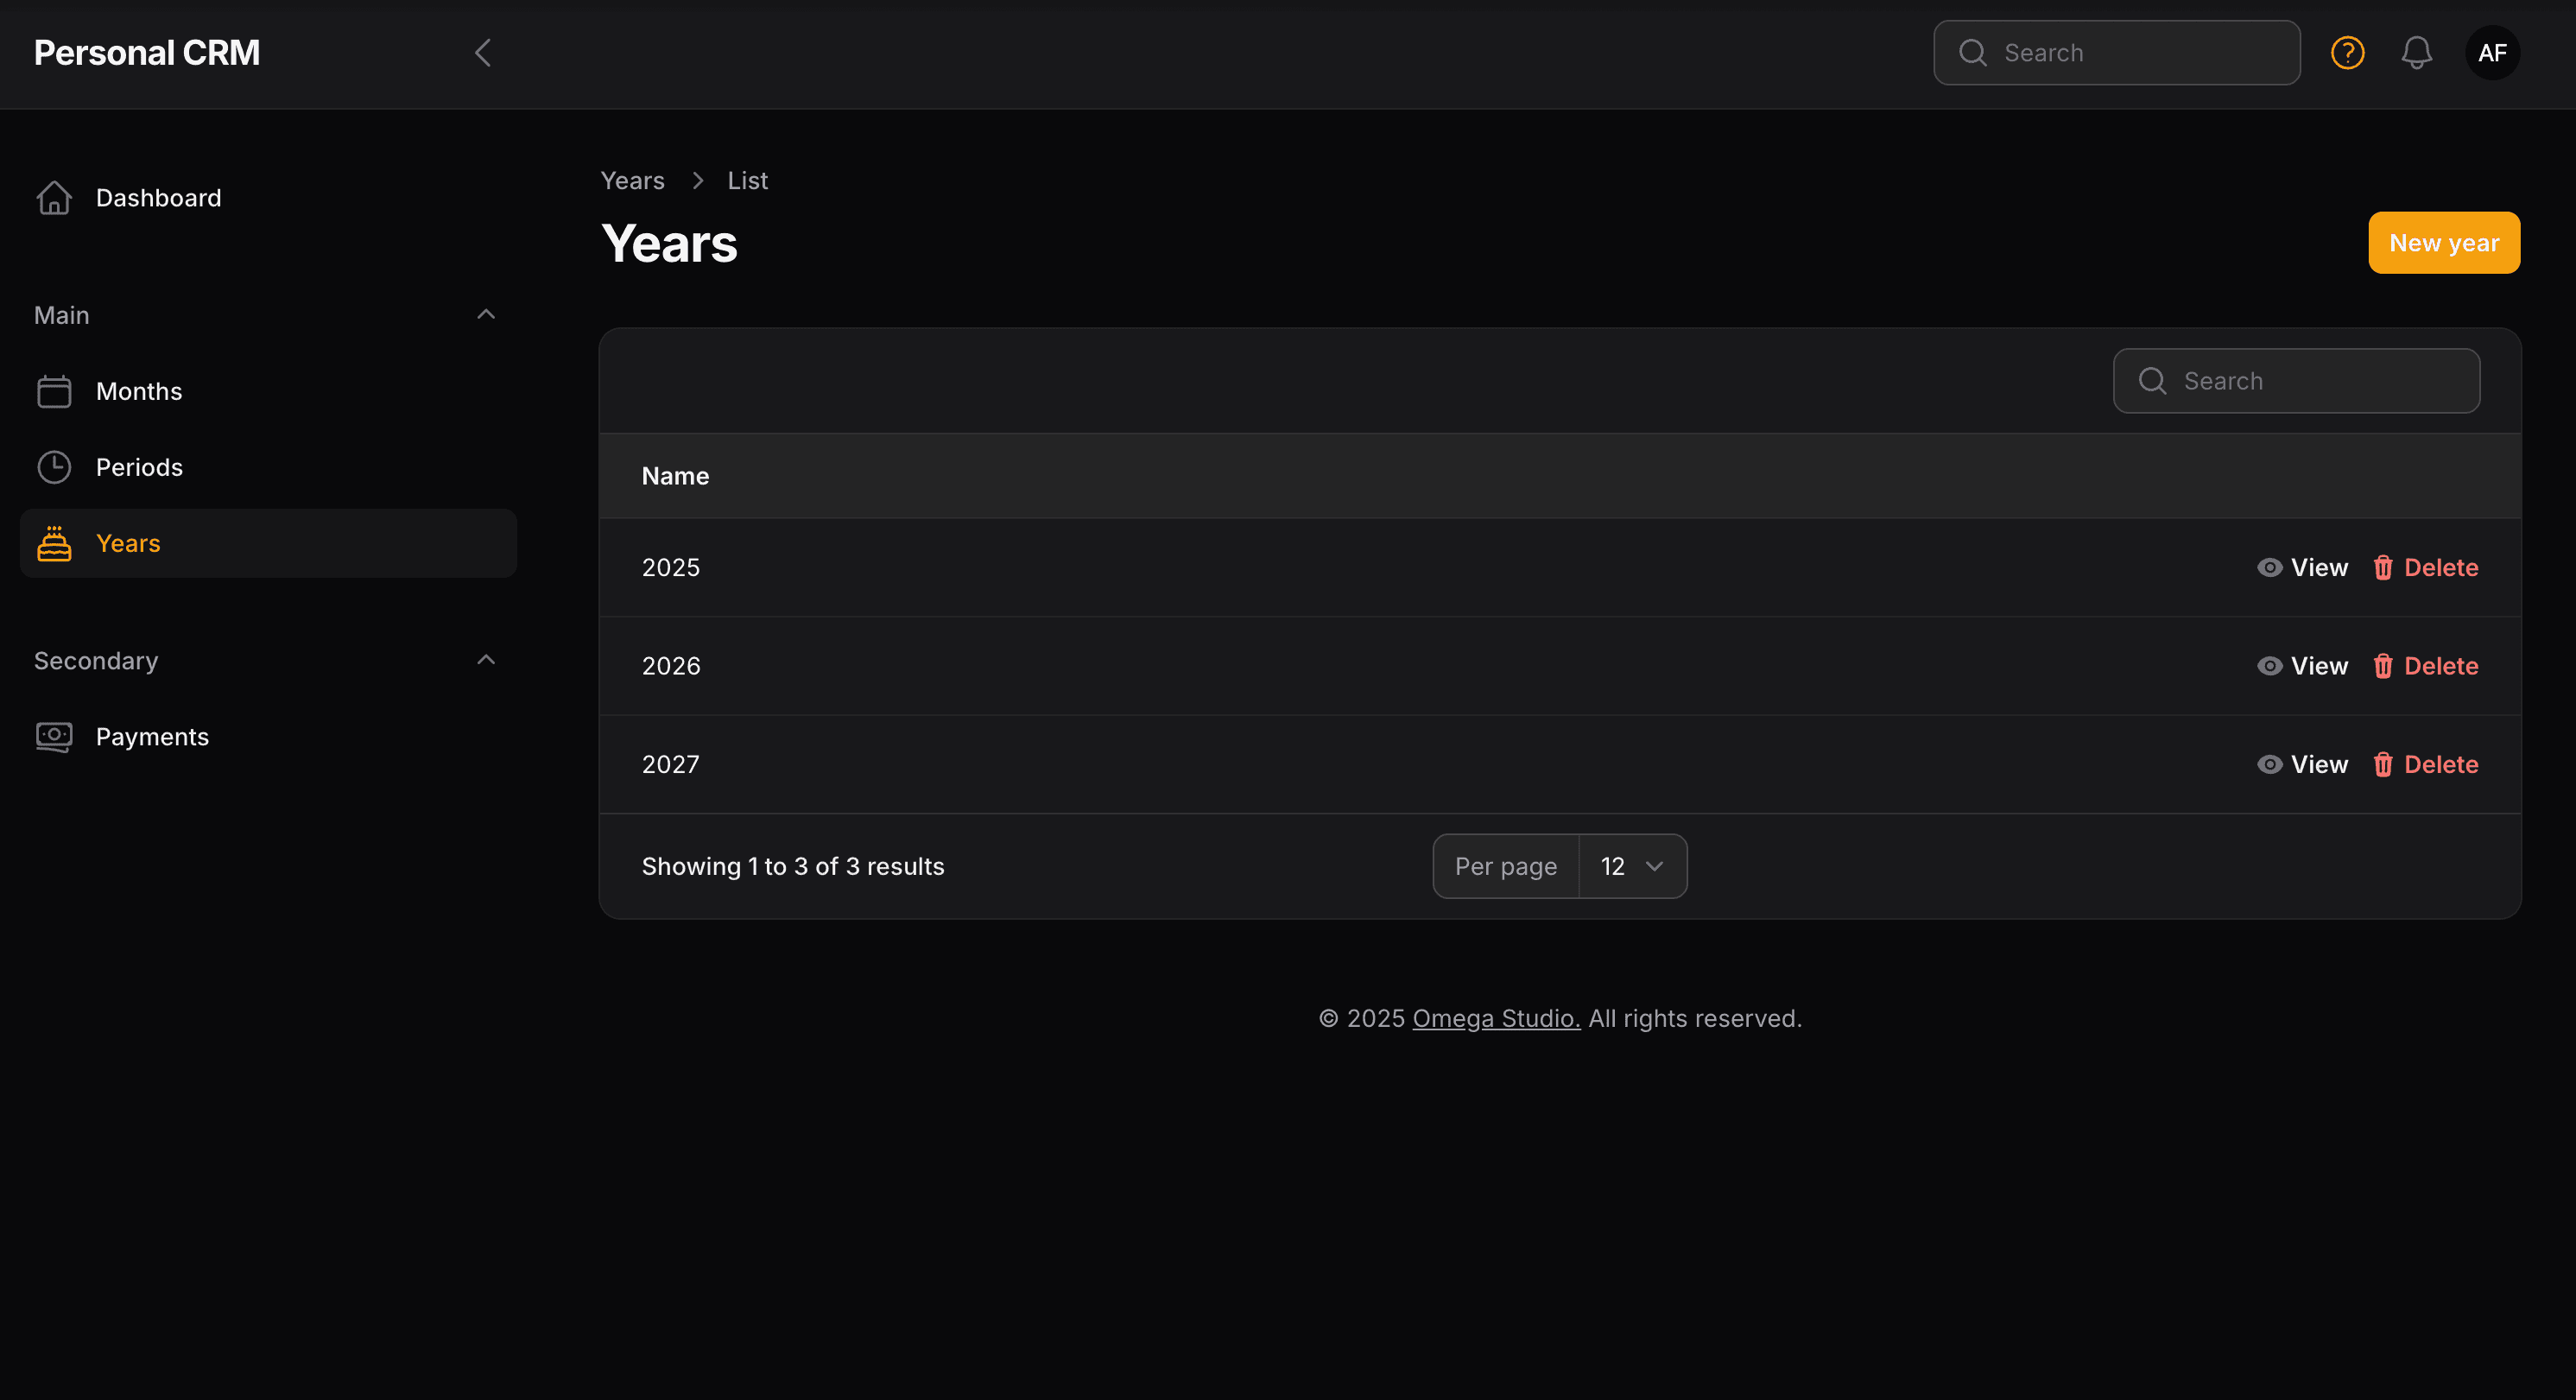This screenshot has height=1400, width=2576.
Task: Click the Payments banknote icon
Action: (x=54, y=737)
